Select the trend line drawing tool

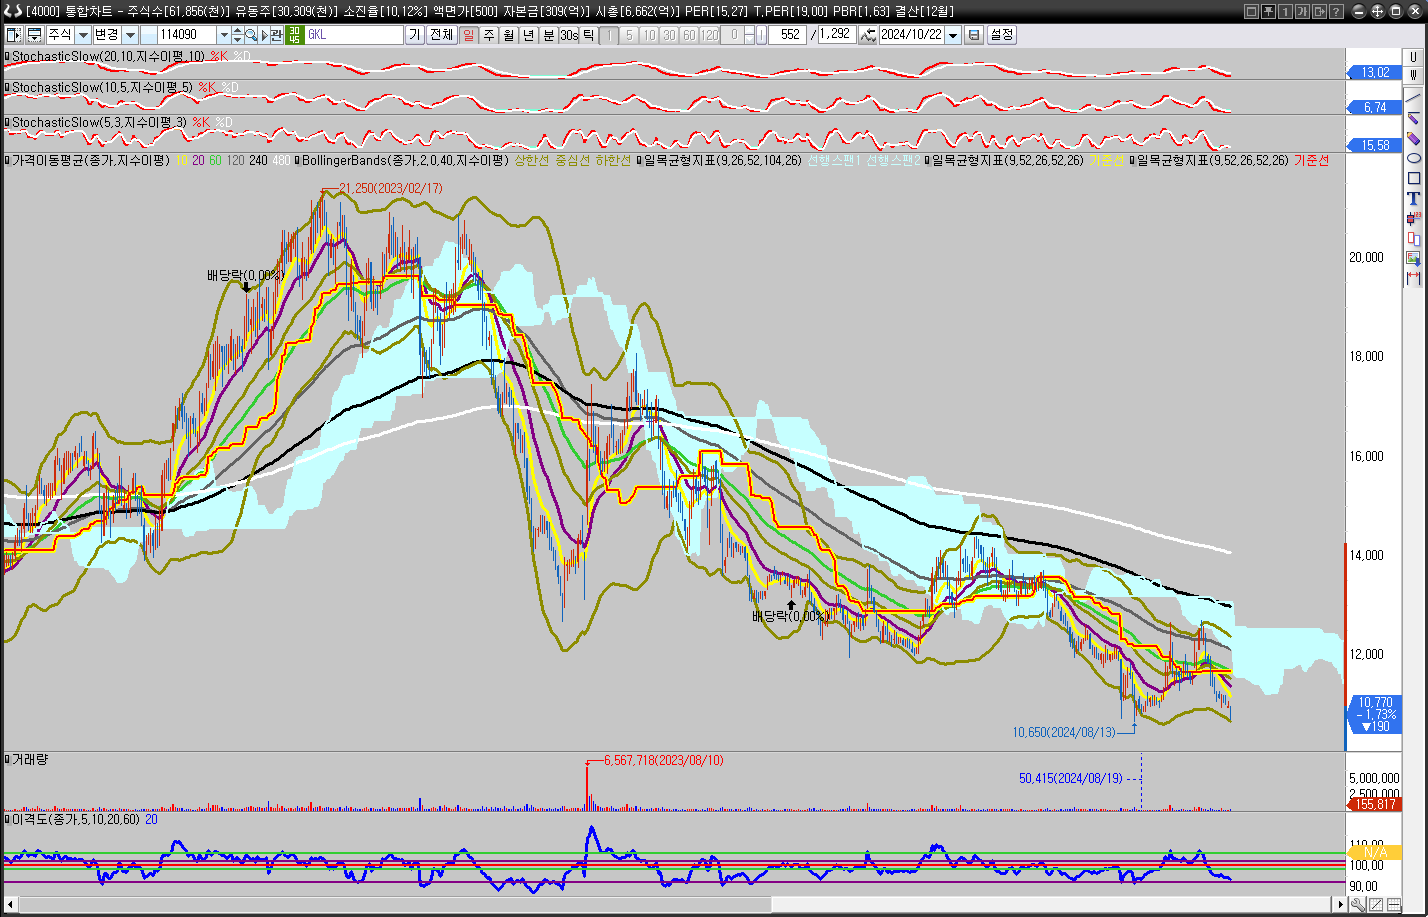(x=1413, y=98)
